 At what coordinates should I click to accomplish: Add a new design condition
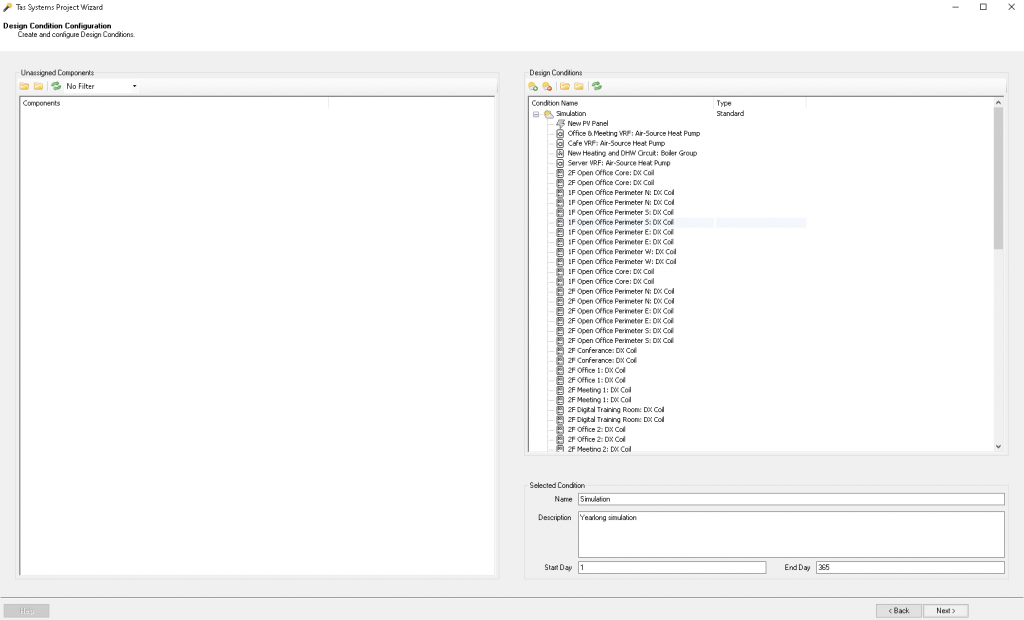pyautogui.click(x=533, y=86)
